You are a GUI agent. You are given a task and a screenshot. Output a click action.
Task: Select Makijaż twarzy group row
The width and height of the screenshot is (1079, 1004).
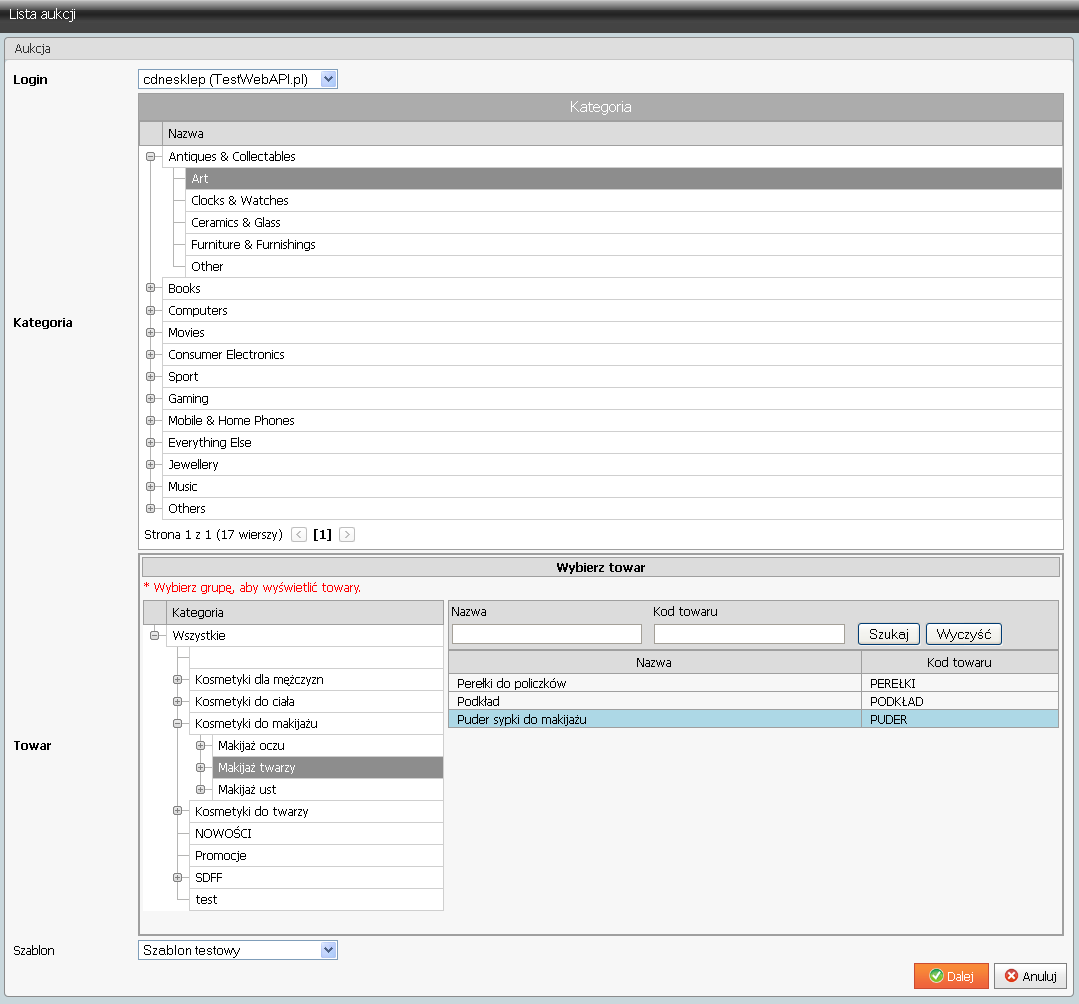(x=328, y=767)
